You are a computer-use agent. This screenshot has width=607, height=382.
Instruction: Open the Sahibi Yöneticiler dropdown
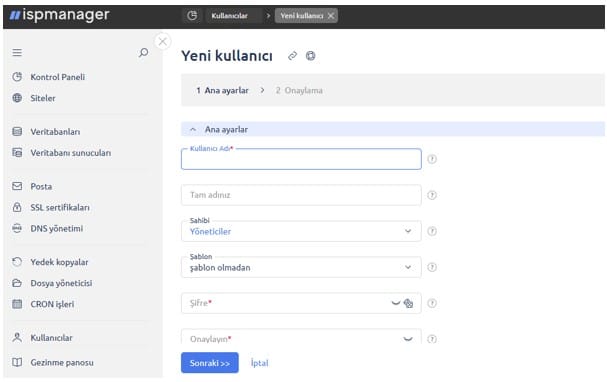(301, 231)
